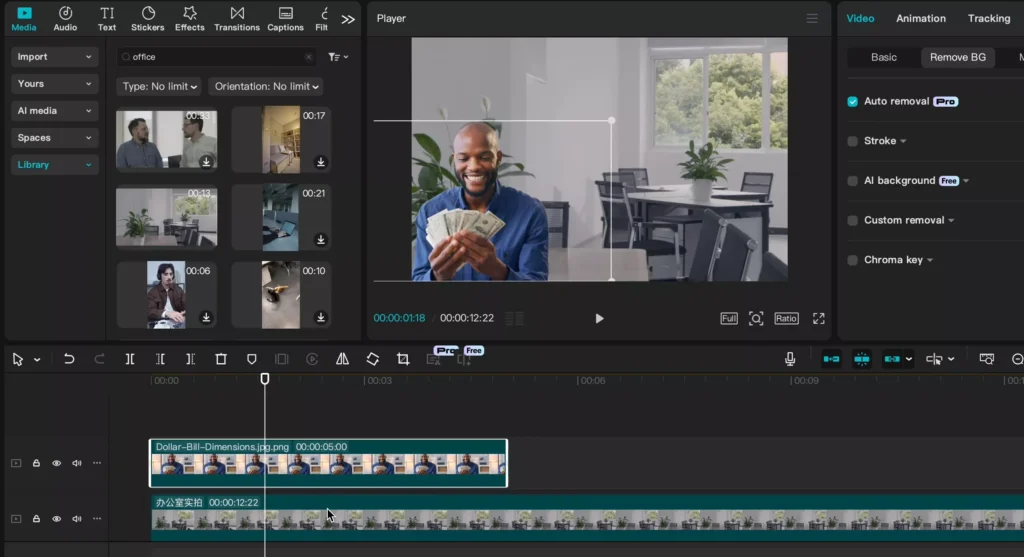Switch to the Animation tab
This screenshot has height=557, width=1024.
(x=920, y=18)
